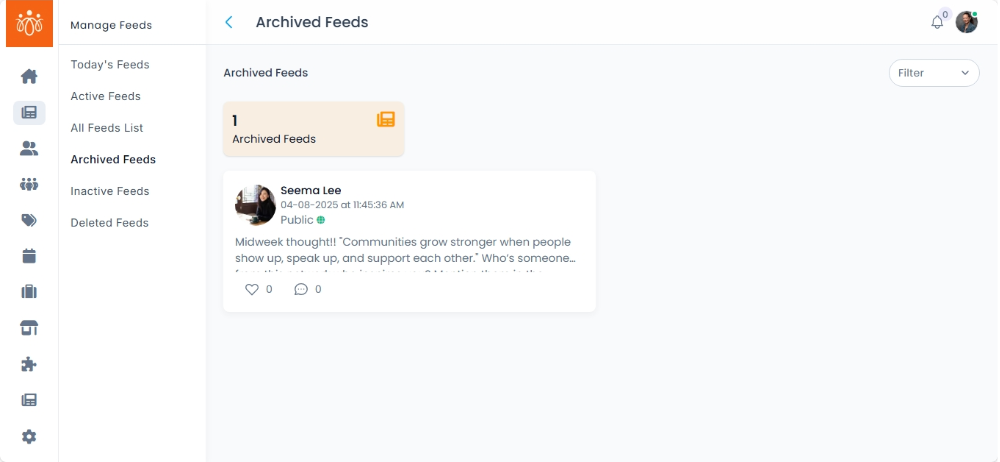Open the groups (three people) sidebar icon
Image resolution: width=1000 pixels, height=462 pixels.
click(x=29, y=185)
